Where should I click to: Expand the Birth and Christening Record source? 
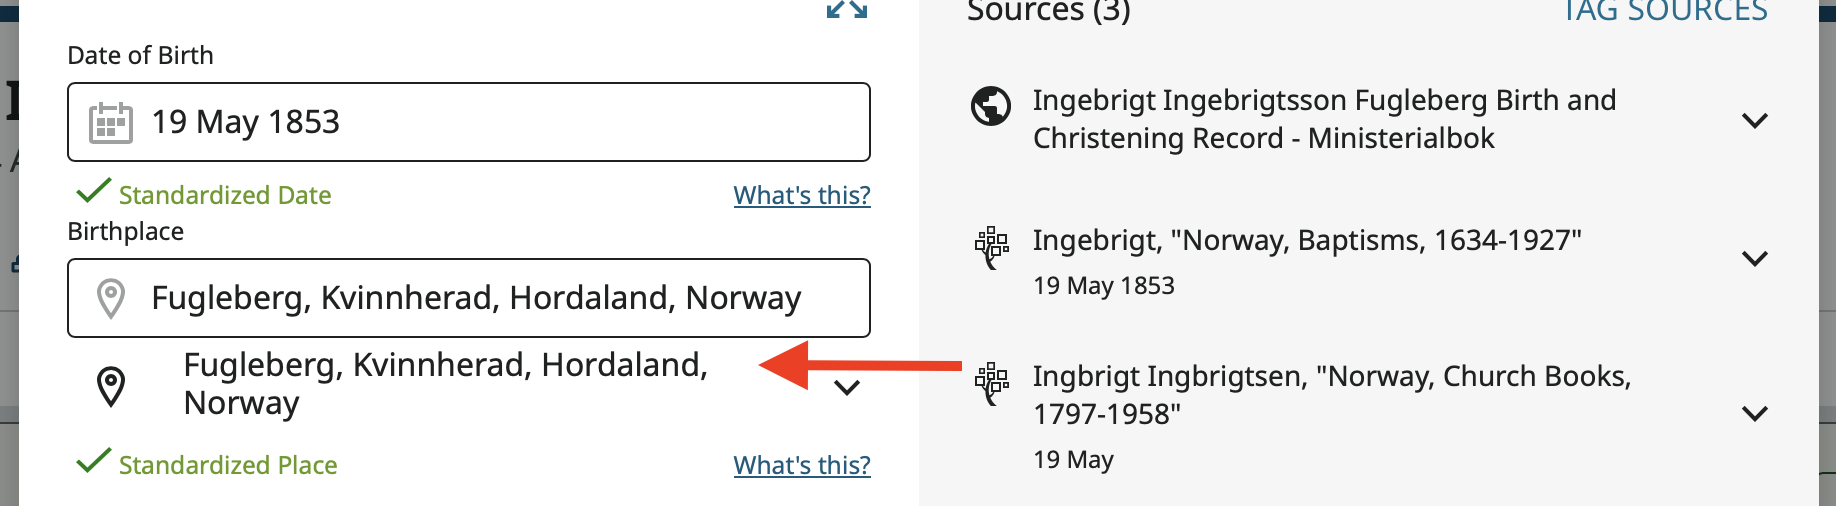click(1754, 121)
